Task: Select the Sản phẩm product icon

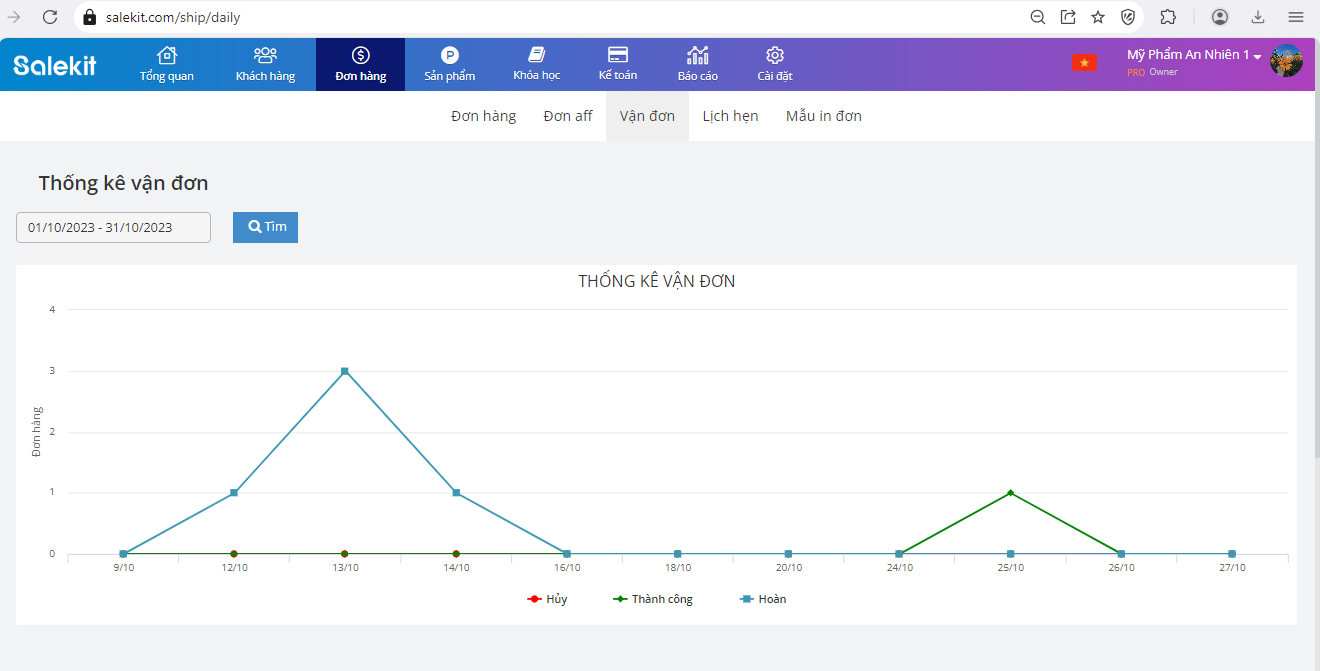Action: (x=449, y=56)
